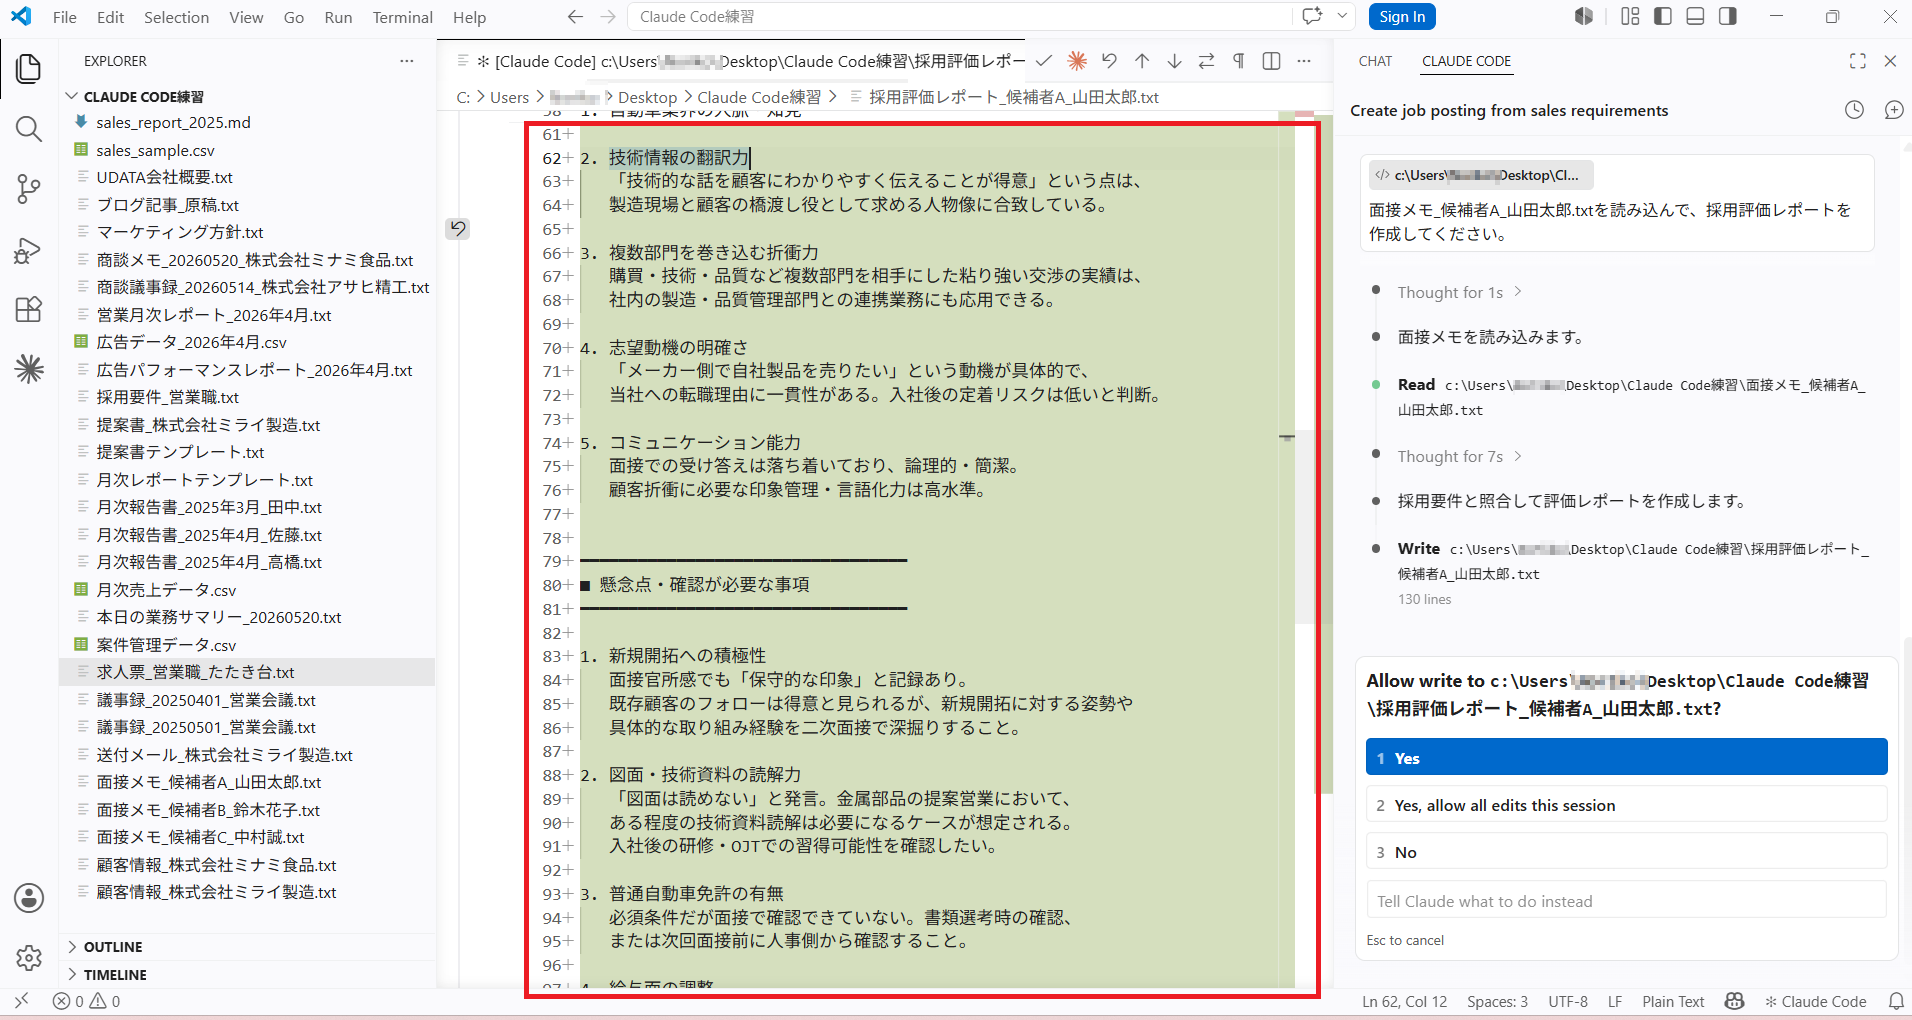Screen dimensions: 1912x1020
Task: Toggle the primary side bar
Action: (1663, 17)
